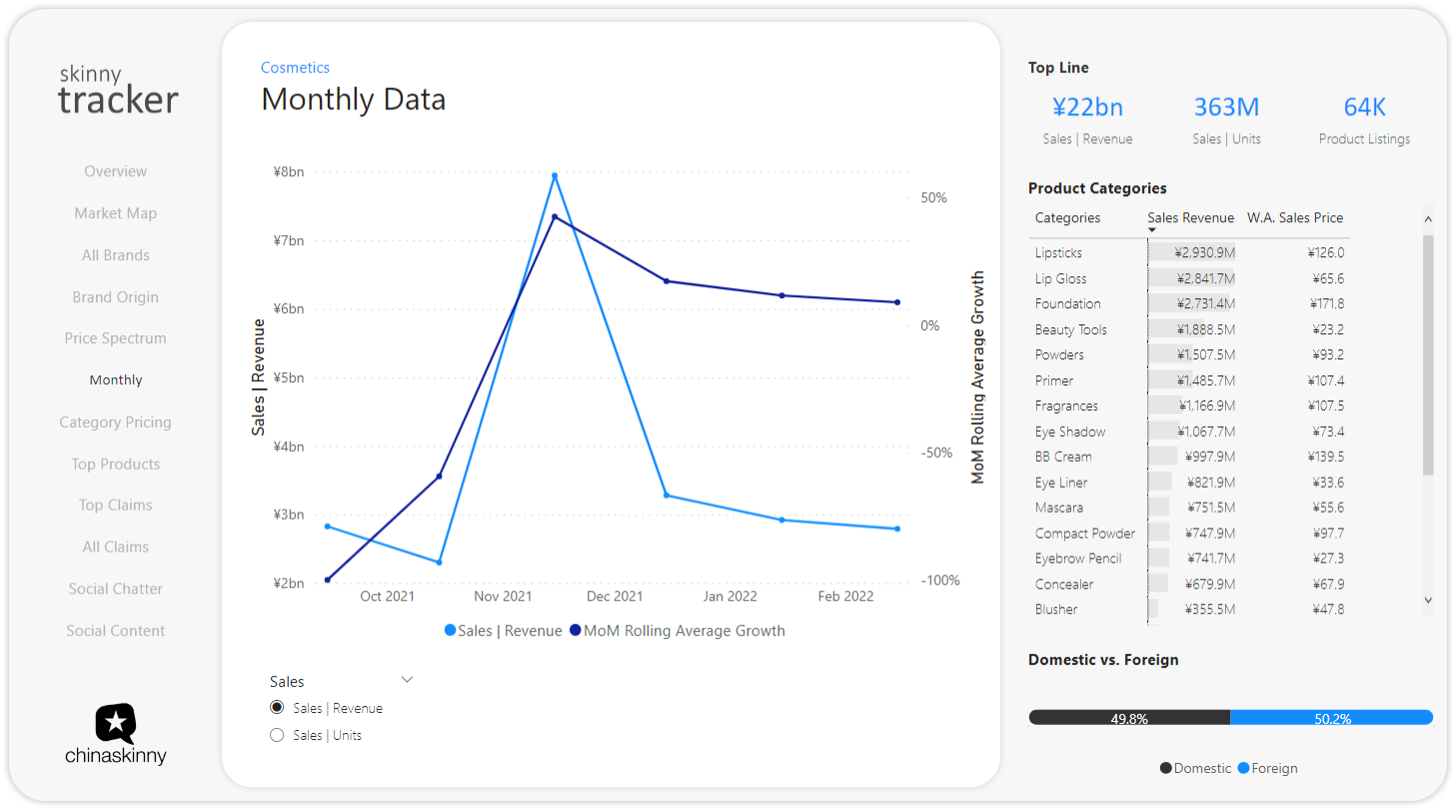Screen dimensions: 1456x810
Task: Click the Domestic legend circle
Action: (1166, 768)
